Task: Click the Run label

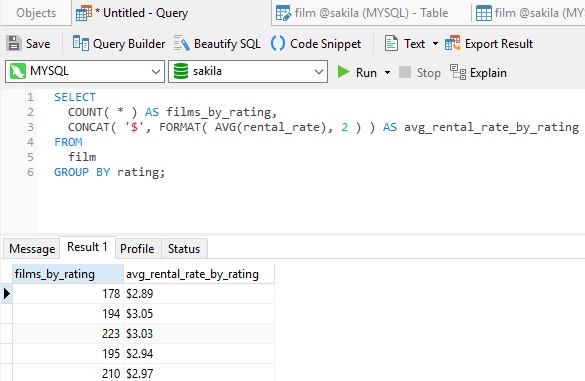Action: tap(366, 72)
